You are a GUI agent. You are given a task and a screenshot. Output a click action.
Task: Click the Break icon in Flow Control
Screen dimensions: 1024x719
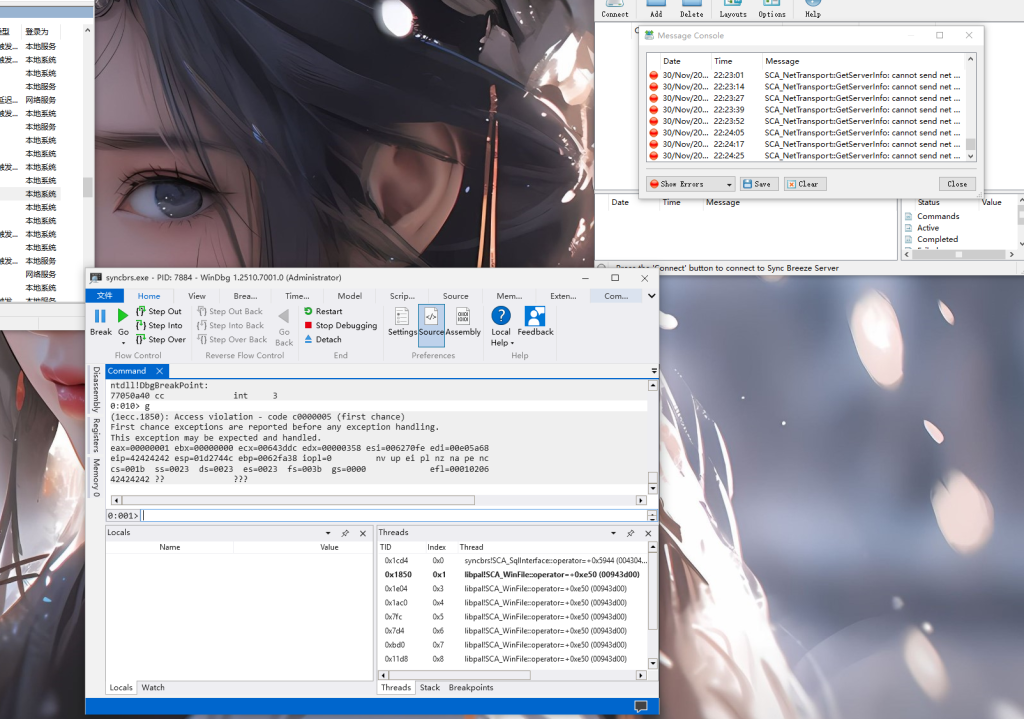[x=100, y=317]
